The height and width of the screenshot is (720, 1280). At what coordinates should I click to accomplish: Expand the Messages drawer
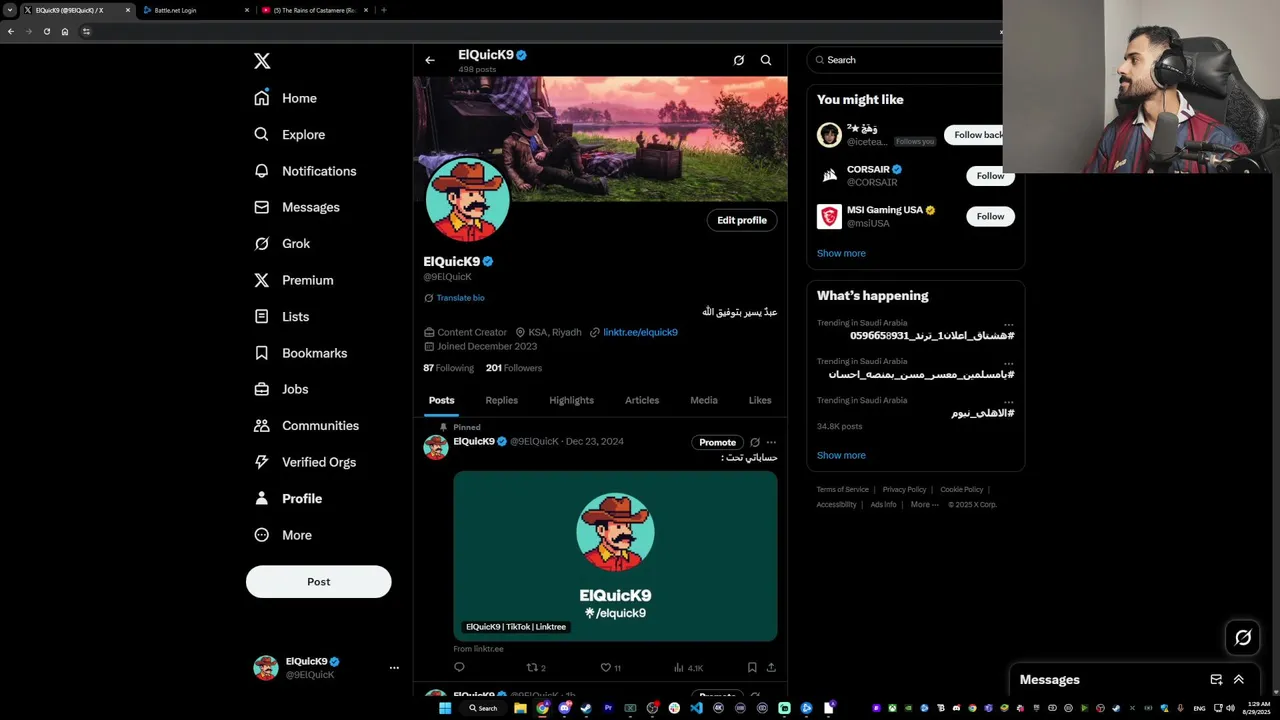coord(1239,680)
